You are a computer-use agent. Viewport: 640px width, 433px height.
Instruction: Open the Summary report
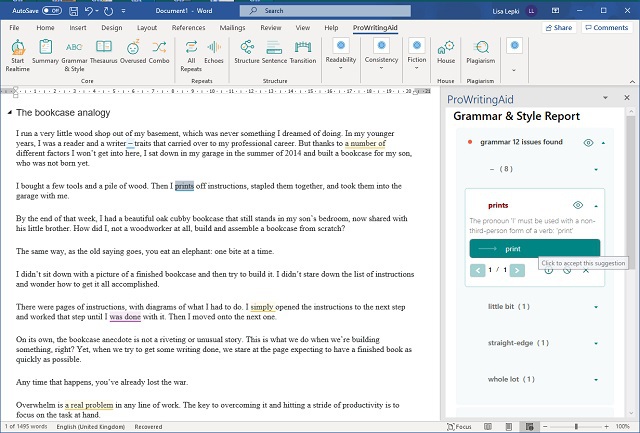click(x=45, y=52)
